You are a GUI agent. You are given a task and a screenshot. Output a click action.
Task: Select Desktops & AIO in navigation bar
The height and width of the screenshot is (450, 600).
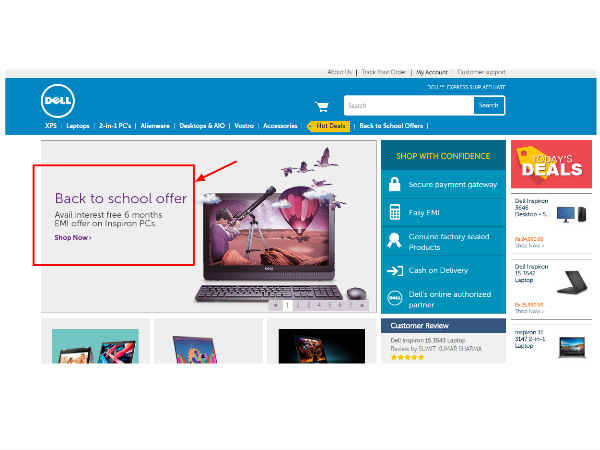point(203,126)
